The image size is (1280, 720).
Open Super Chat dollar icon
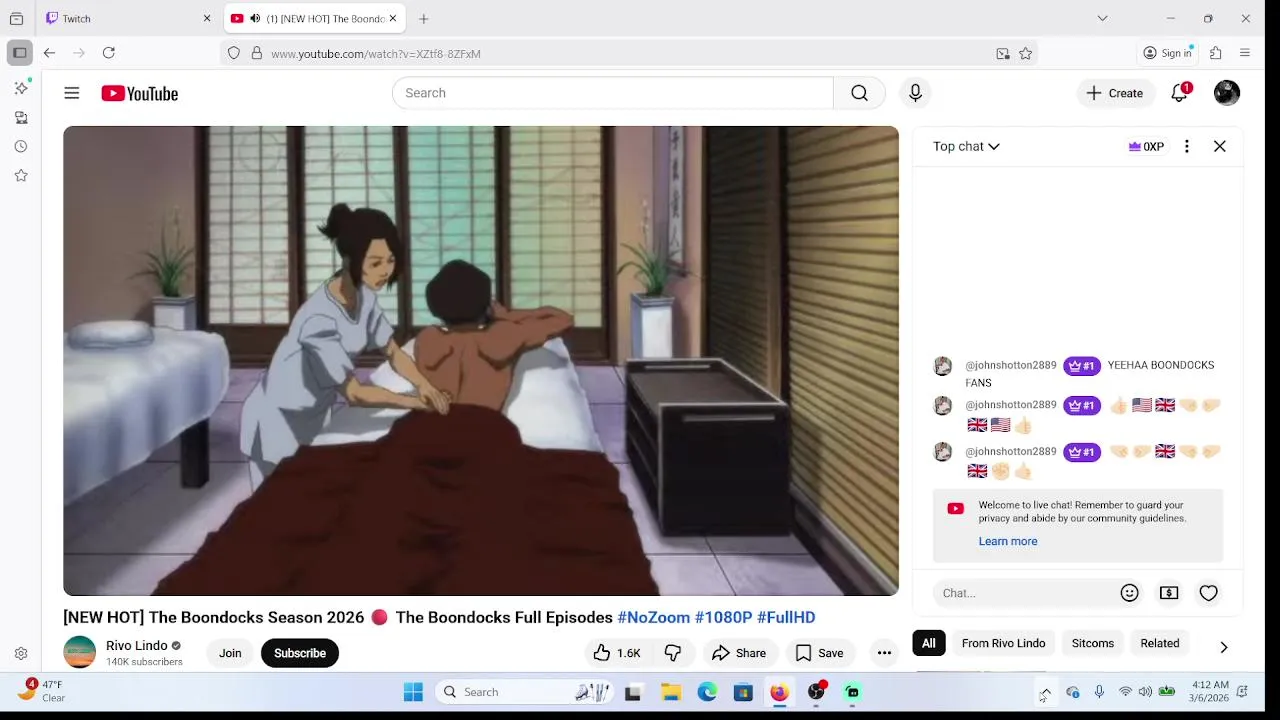click(1169, 593)
